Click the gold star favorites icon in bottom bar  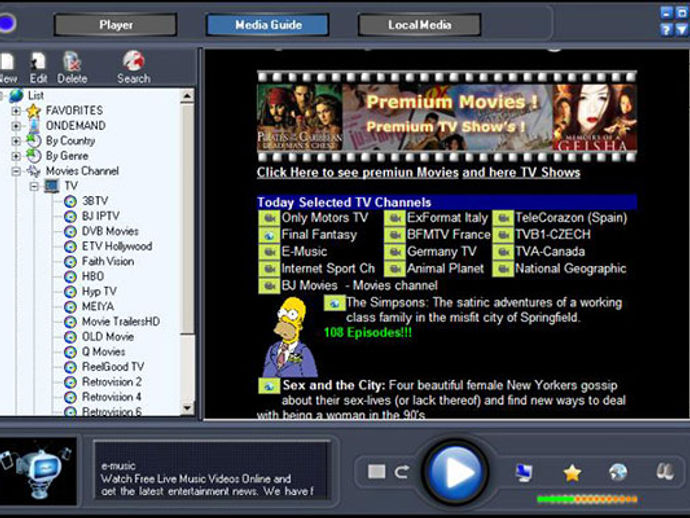572,473
